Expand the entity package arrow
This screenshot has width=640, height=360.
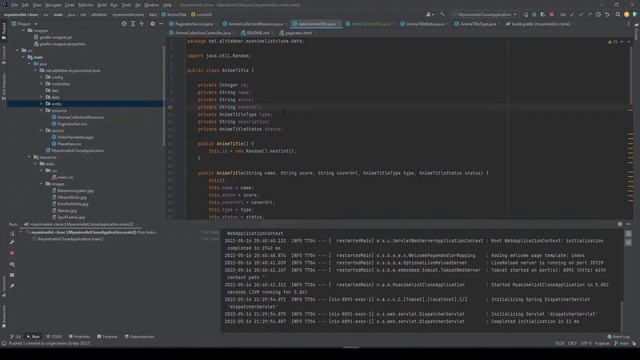(41, 104)
